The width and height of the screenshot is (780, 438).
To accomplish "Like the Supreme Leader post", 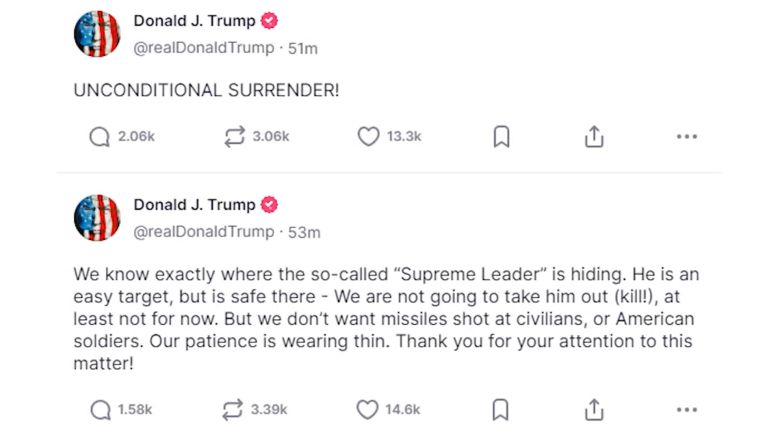I will [x=368, y=409].
